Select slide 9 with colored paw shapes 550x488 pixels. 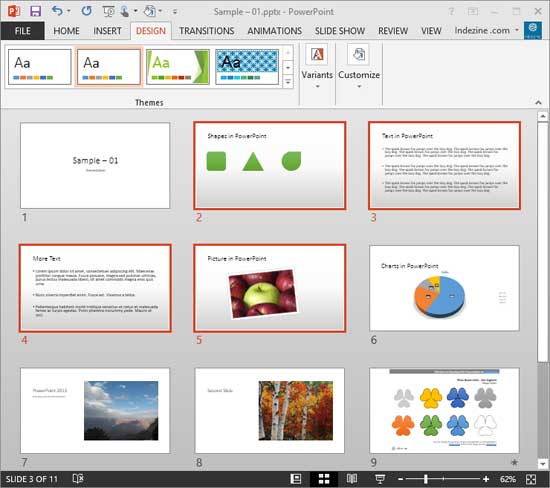[x=444, y=410]
